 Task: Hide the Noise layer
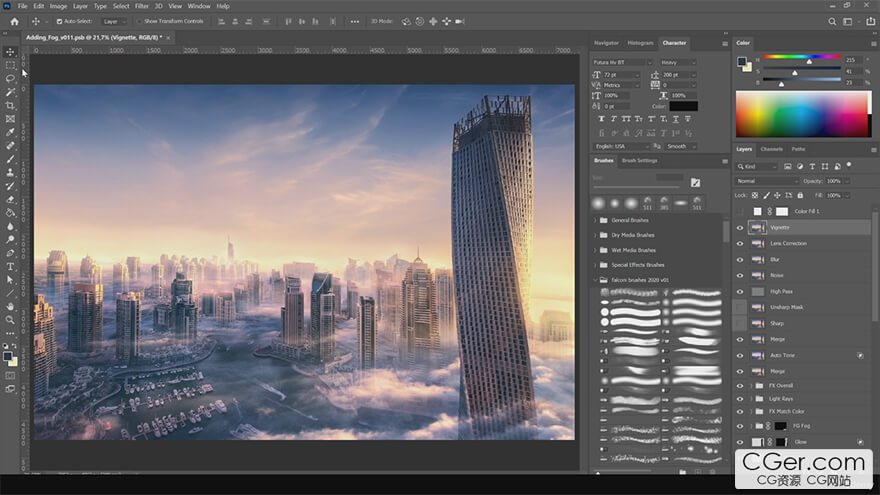tap(740, 276)
